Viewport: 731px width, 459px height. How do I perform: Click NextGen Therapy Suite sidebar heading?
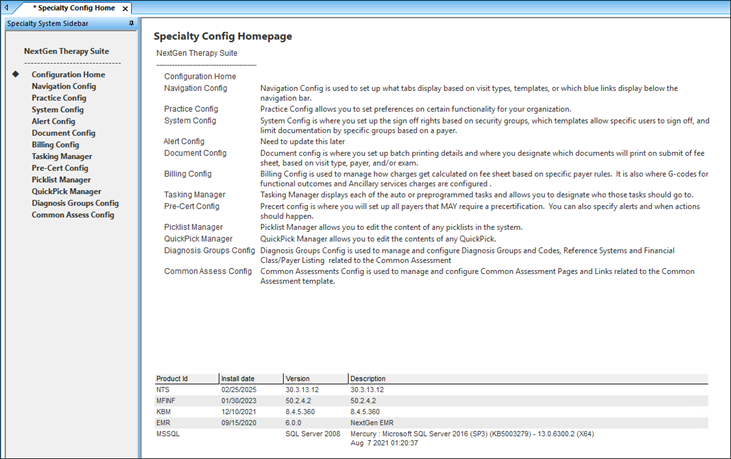[x=66, y=51]
